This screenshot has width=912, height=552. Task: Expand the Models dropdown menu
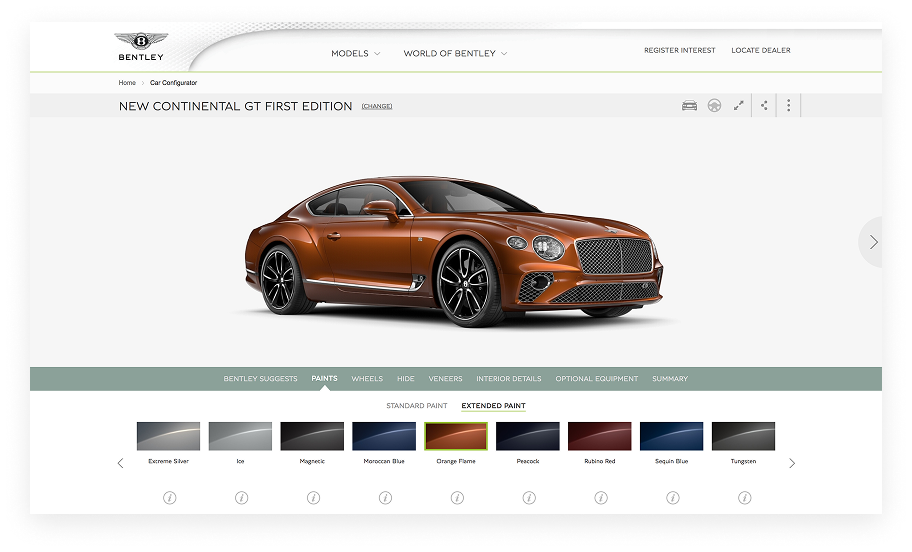click(x=355, y=54)
